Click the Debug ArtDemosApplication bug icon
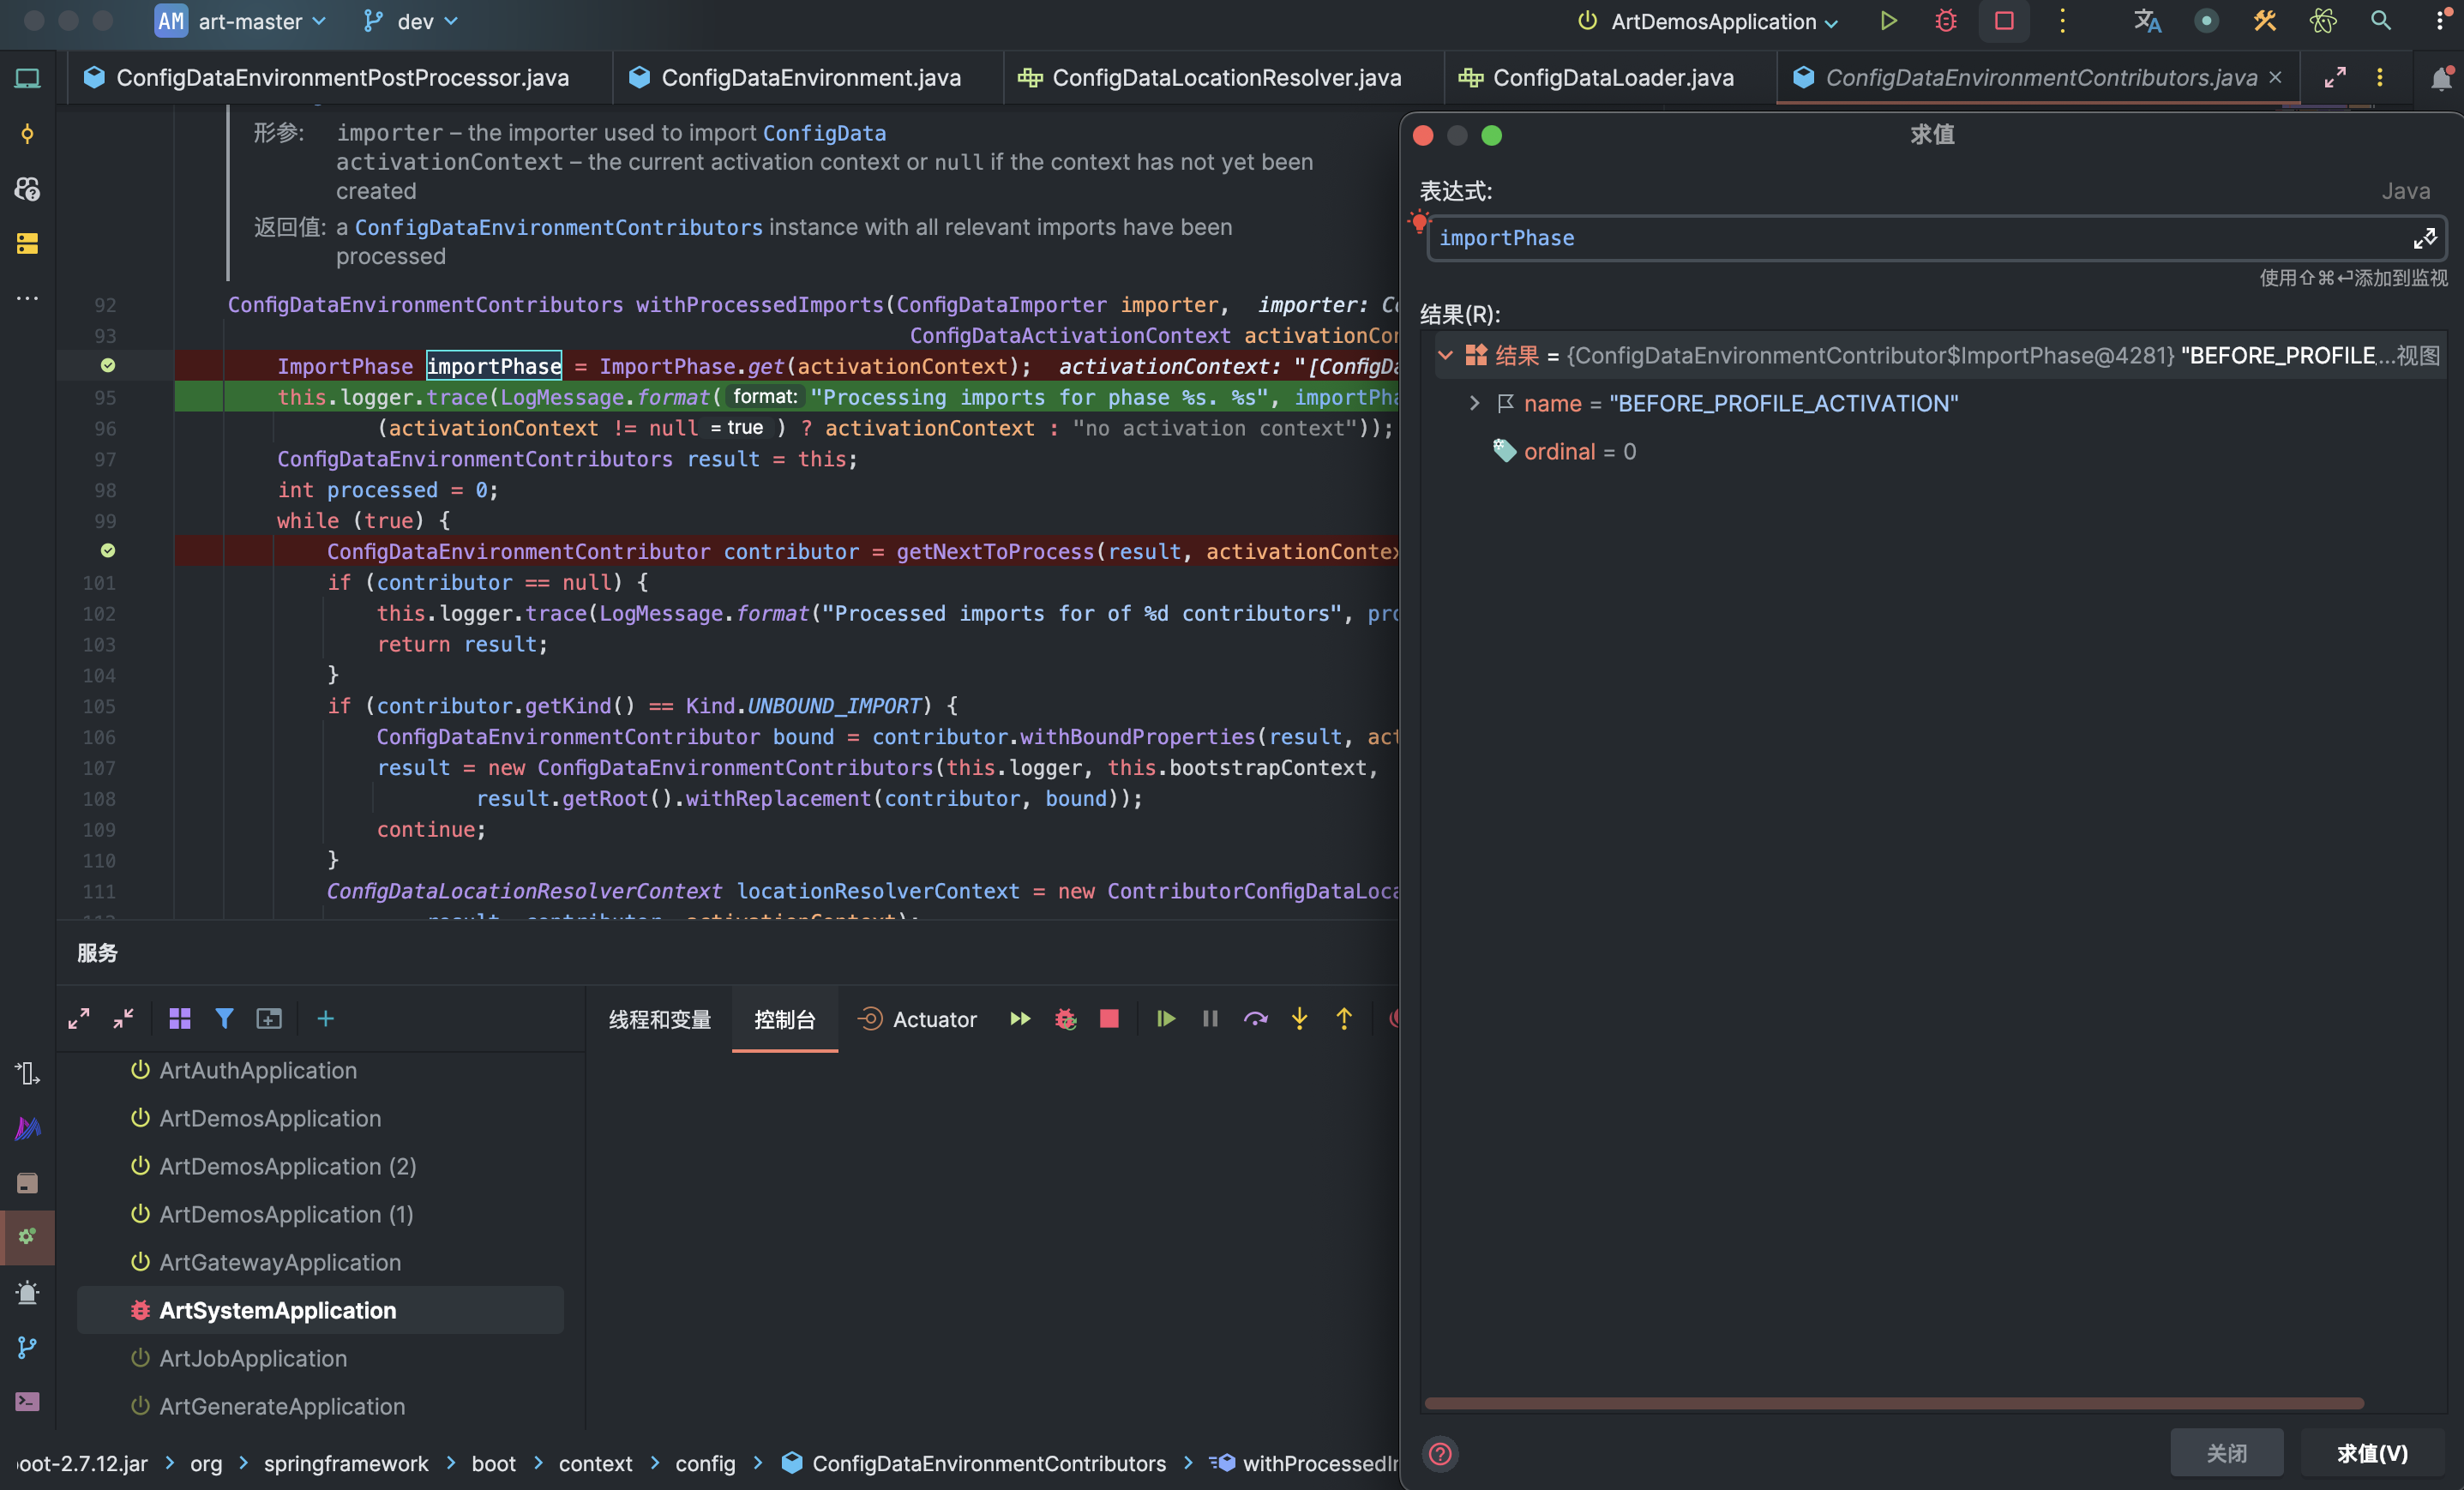The image size is (2464, 1490). coord(1945,21)
